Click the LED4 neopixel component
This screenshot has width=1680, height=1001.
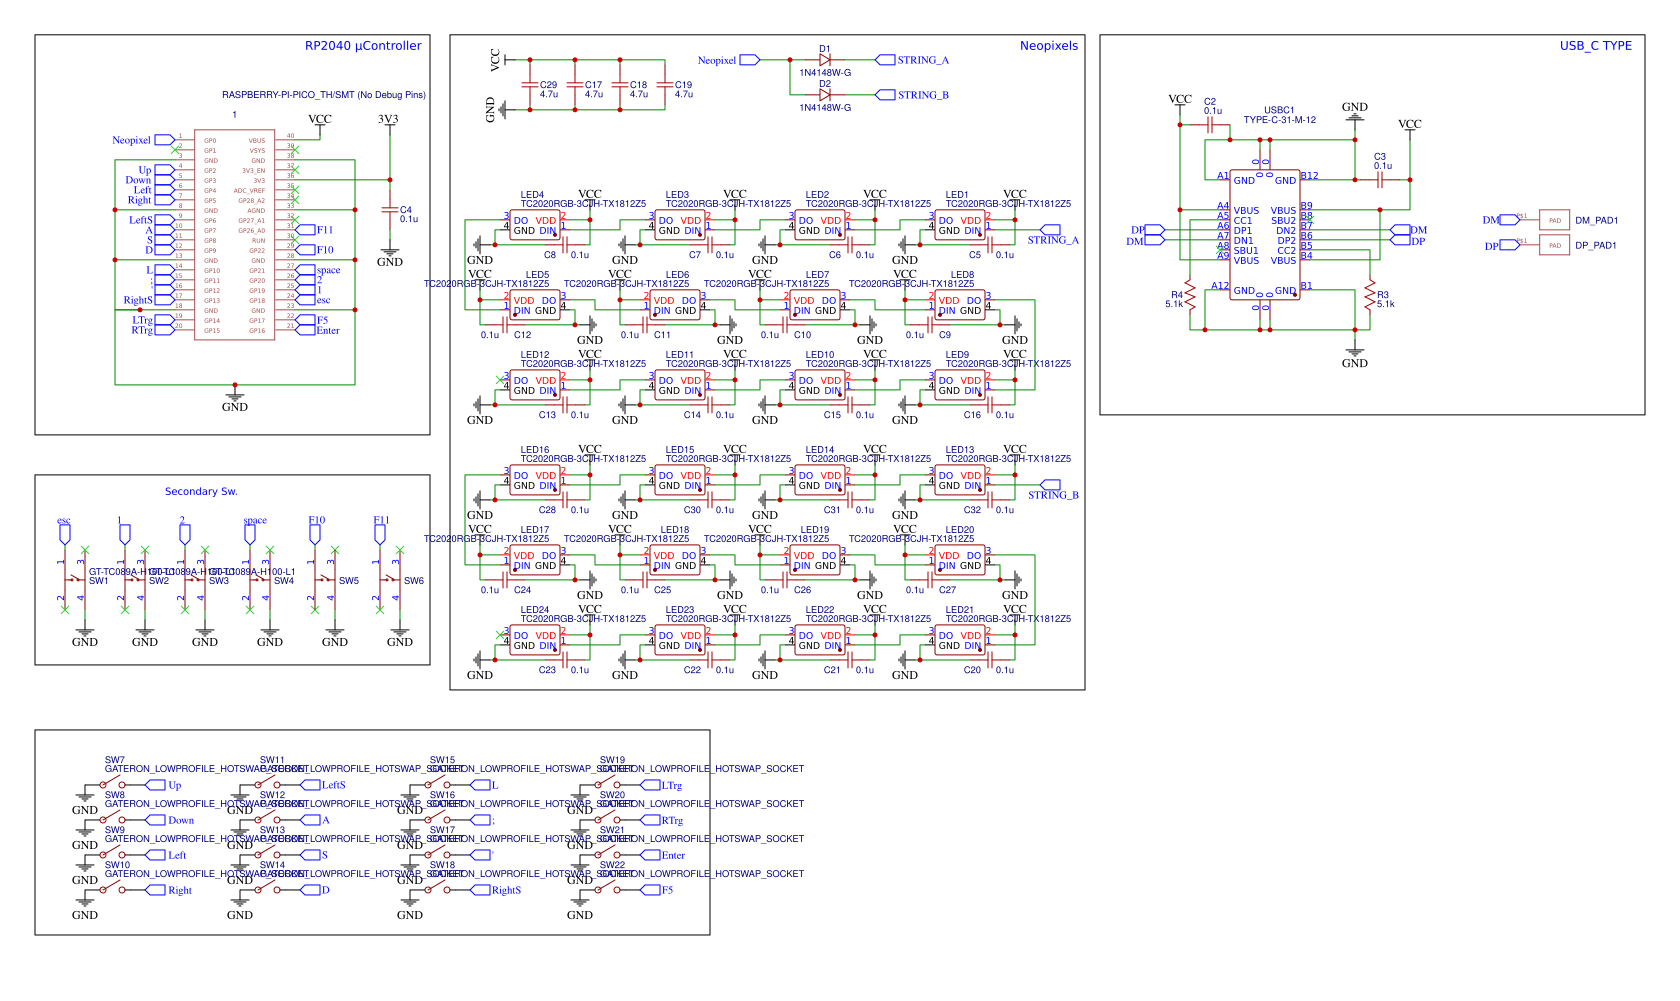click(x=535, y=226)
